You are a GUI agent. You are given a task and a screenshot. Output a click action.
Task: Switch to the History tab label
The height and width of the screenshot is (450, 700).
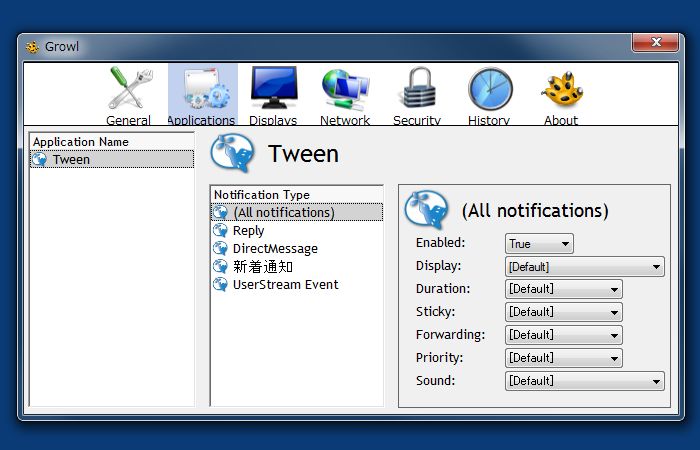tap(488, 120)
